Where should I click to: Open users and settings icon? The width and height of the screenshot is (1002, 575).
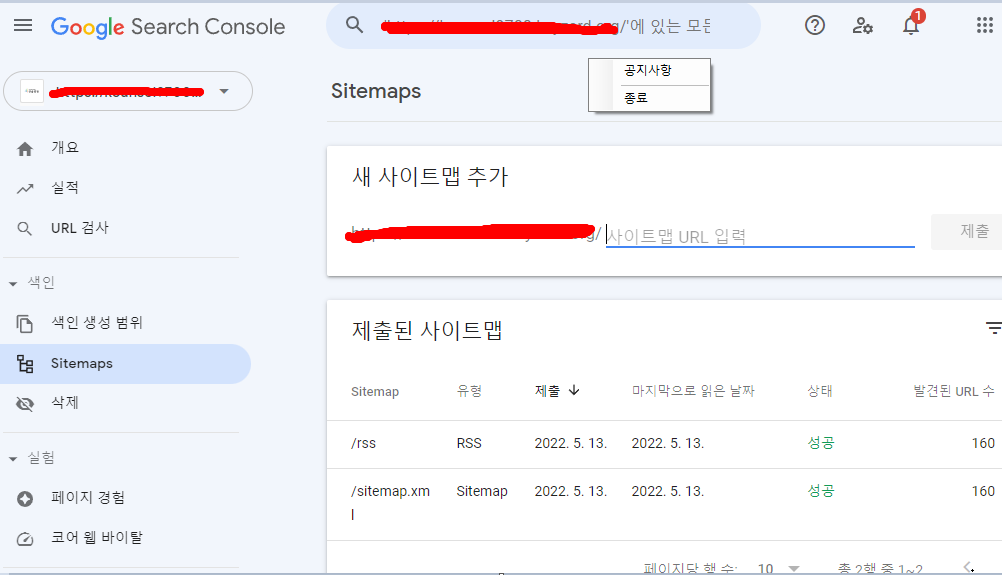(863, 26)
